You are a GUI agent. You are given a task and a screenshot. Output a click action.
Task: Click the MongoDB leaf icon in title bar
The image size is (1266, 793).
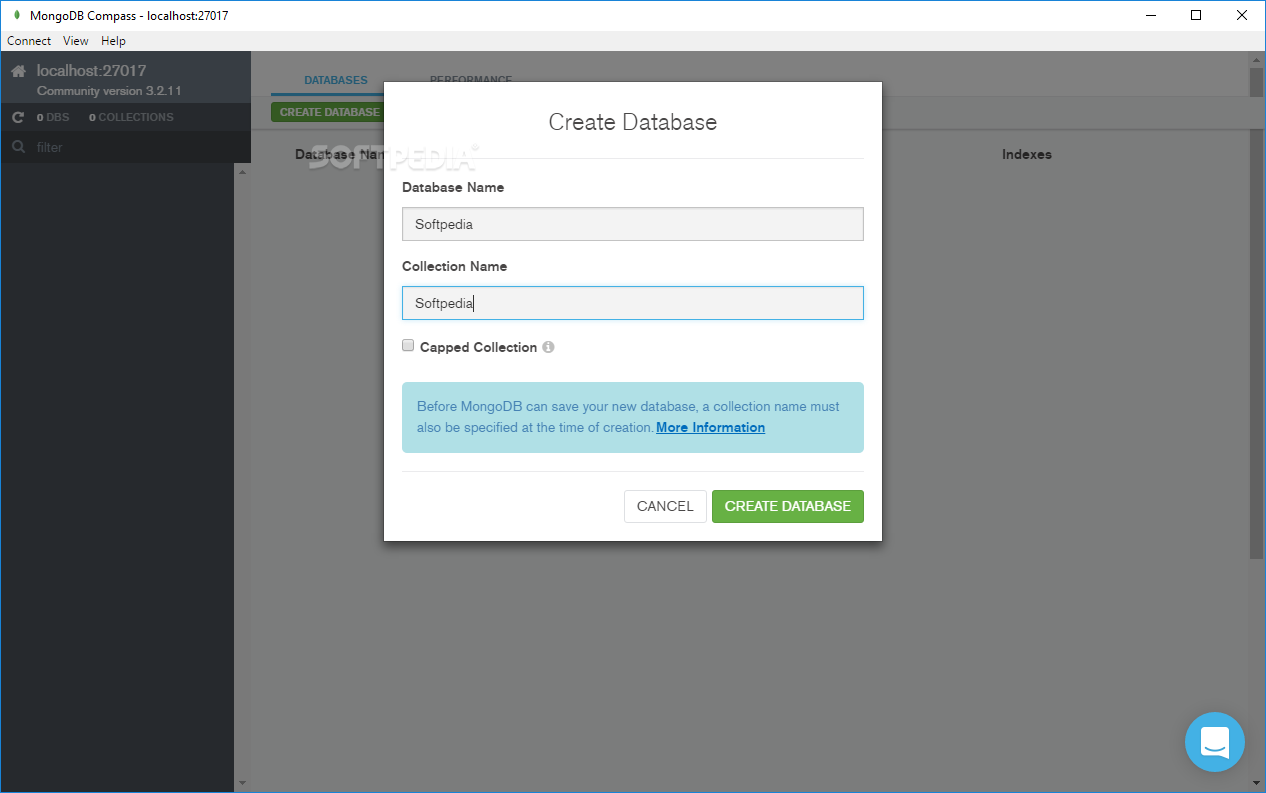pos(16,15)
